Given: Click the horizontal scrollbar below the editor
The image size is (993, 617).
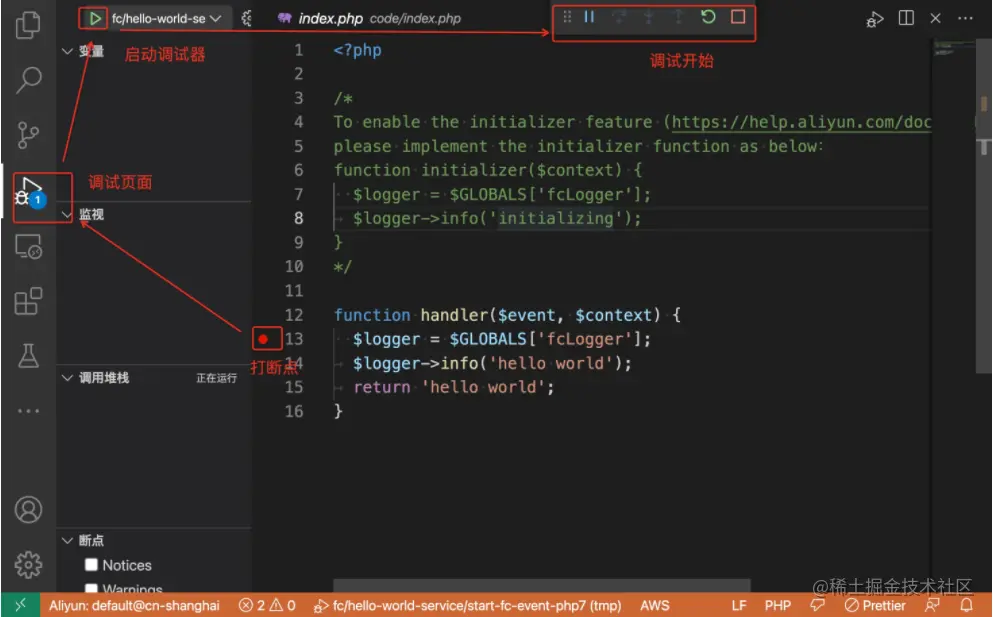Looking at the screenshot, I should [x=541, y=584].
